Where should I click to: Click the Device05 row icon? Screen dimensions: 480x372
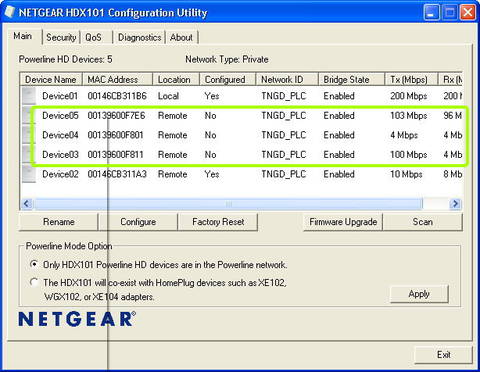29,115
